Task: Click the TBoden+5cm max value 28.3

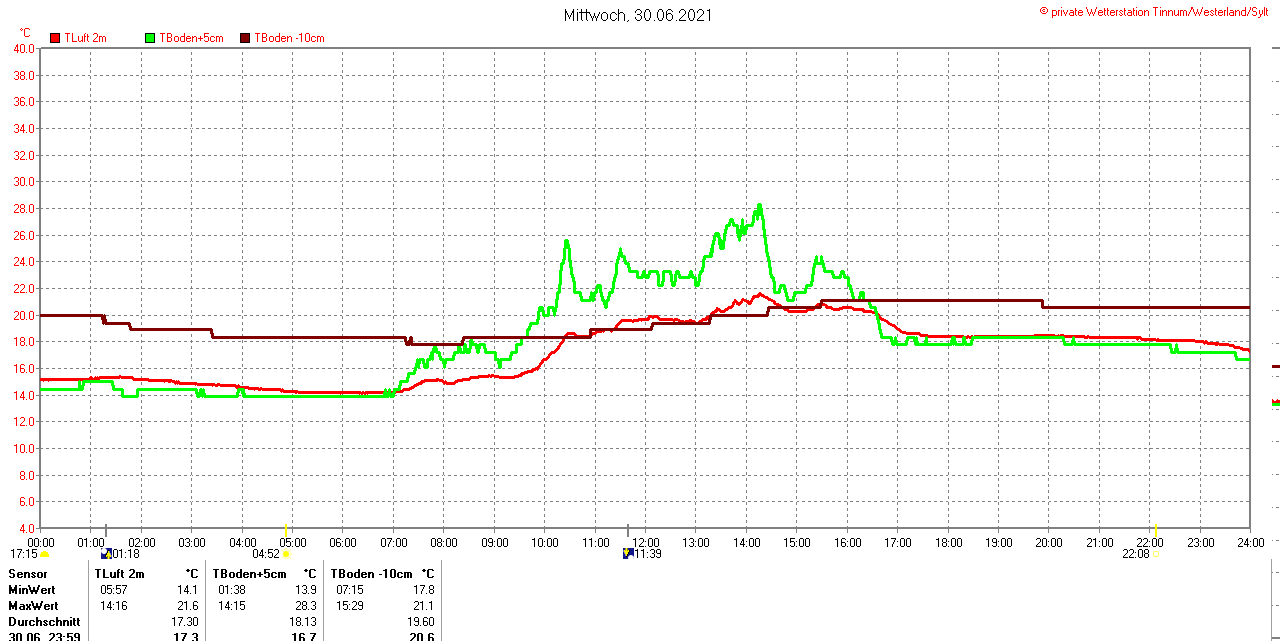Action: coord(306,606)
